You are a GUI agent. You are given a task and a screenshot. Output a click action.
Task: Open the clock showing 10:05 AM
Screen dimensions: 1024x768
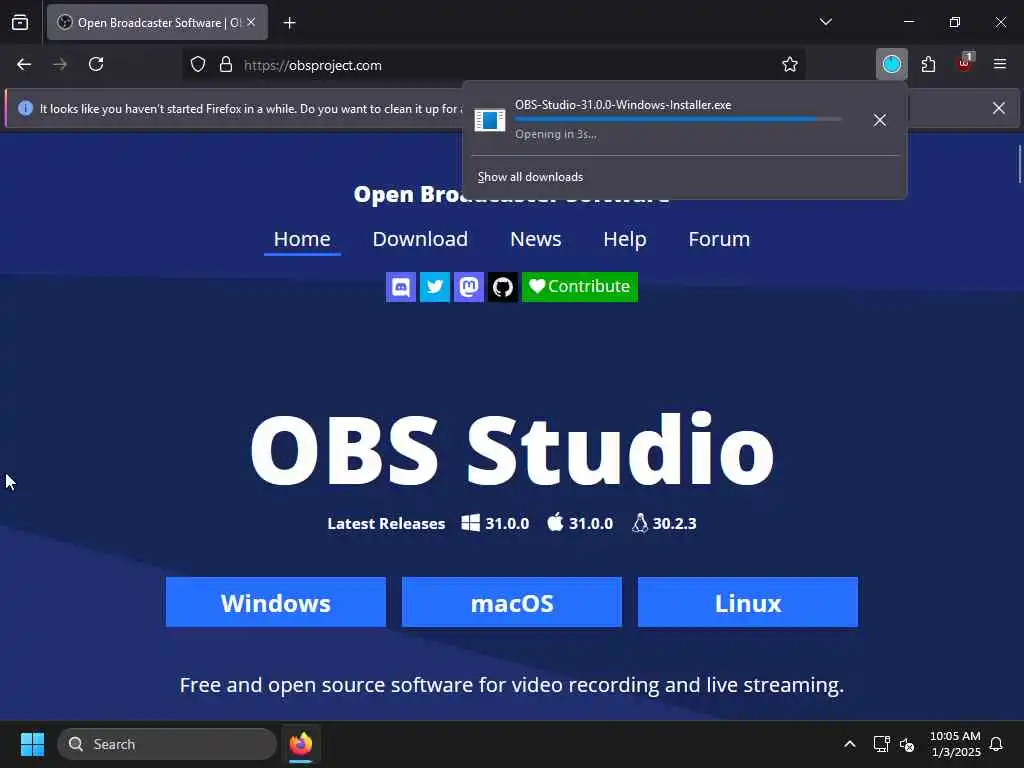point(955,744)
